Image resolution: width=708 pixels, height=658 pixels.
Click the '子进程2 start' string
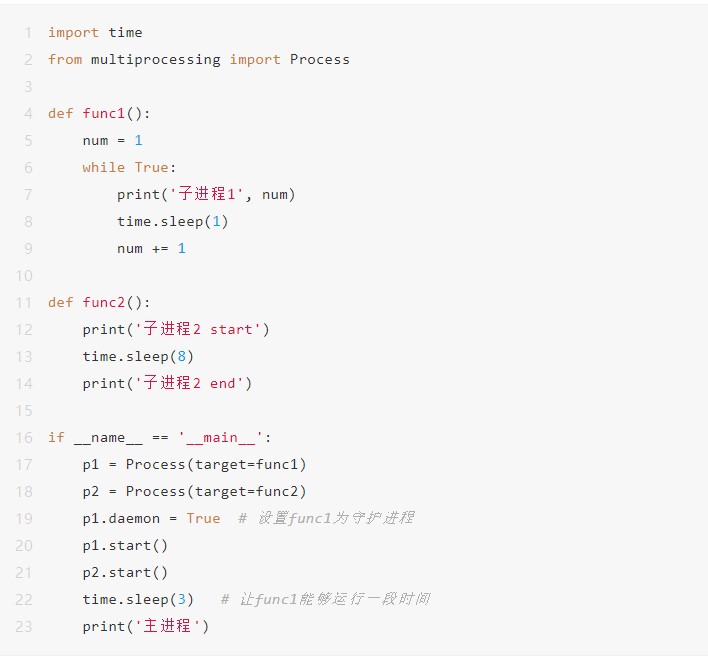tap(202, 329)
